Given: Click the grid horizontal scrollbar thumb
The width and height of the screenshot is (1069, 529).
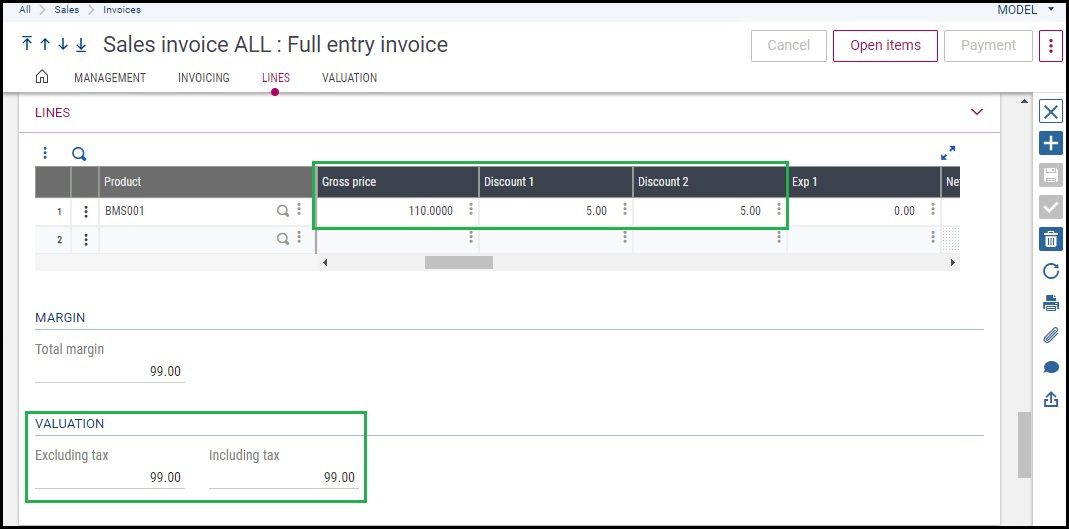Looking at the screenshot, I should [x=458, y=262].
